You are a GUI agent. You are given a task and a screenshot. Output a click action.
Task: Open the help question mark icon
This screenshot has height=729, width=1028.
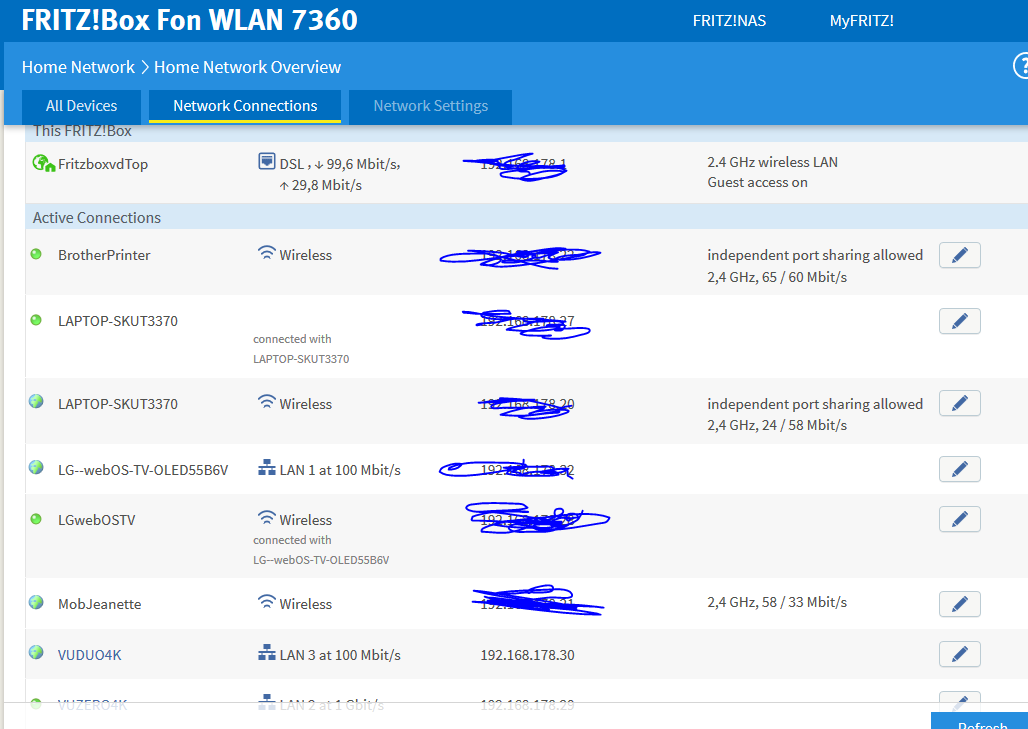[1021, 66]
